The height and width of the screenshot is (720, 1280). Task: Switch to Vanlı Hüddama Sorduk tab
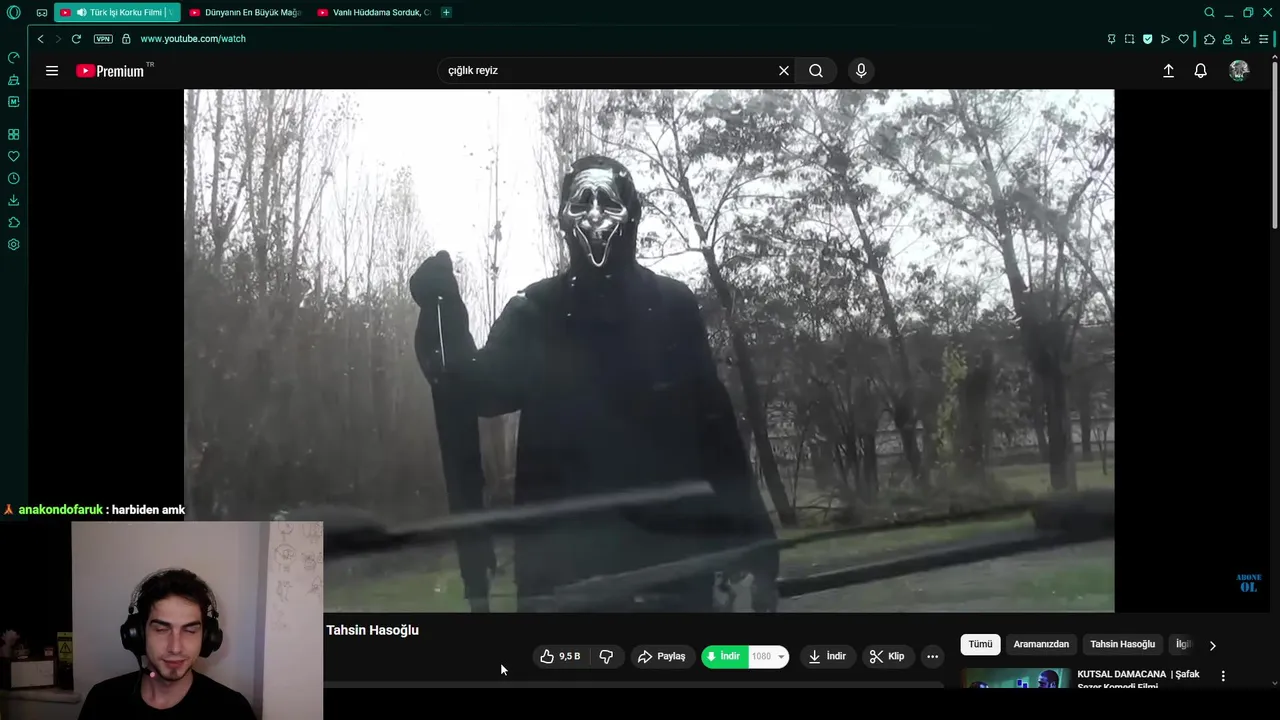[374, 13]
